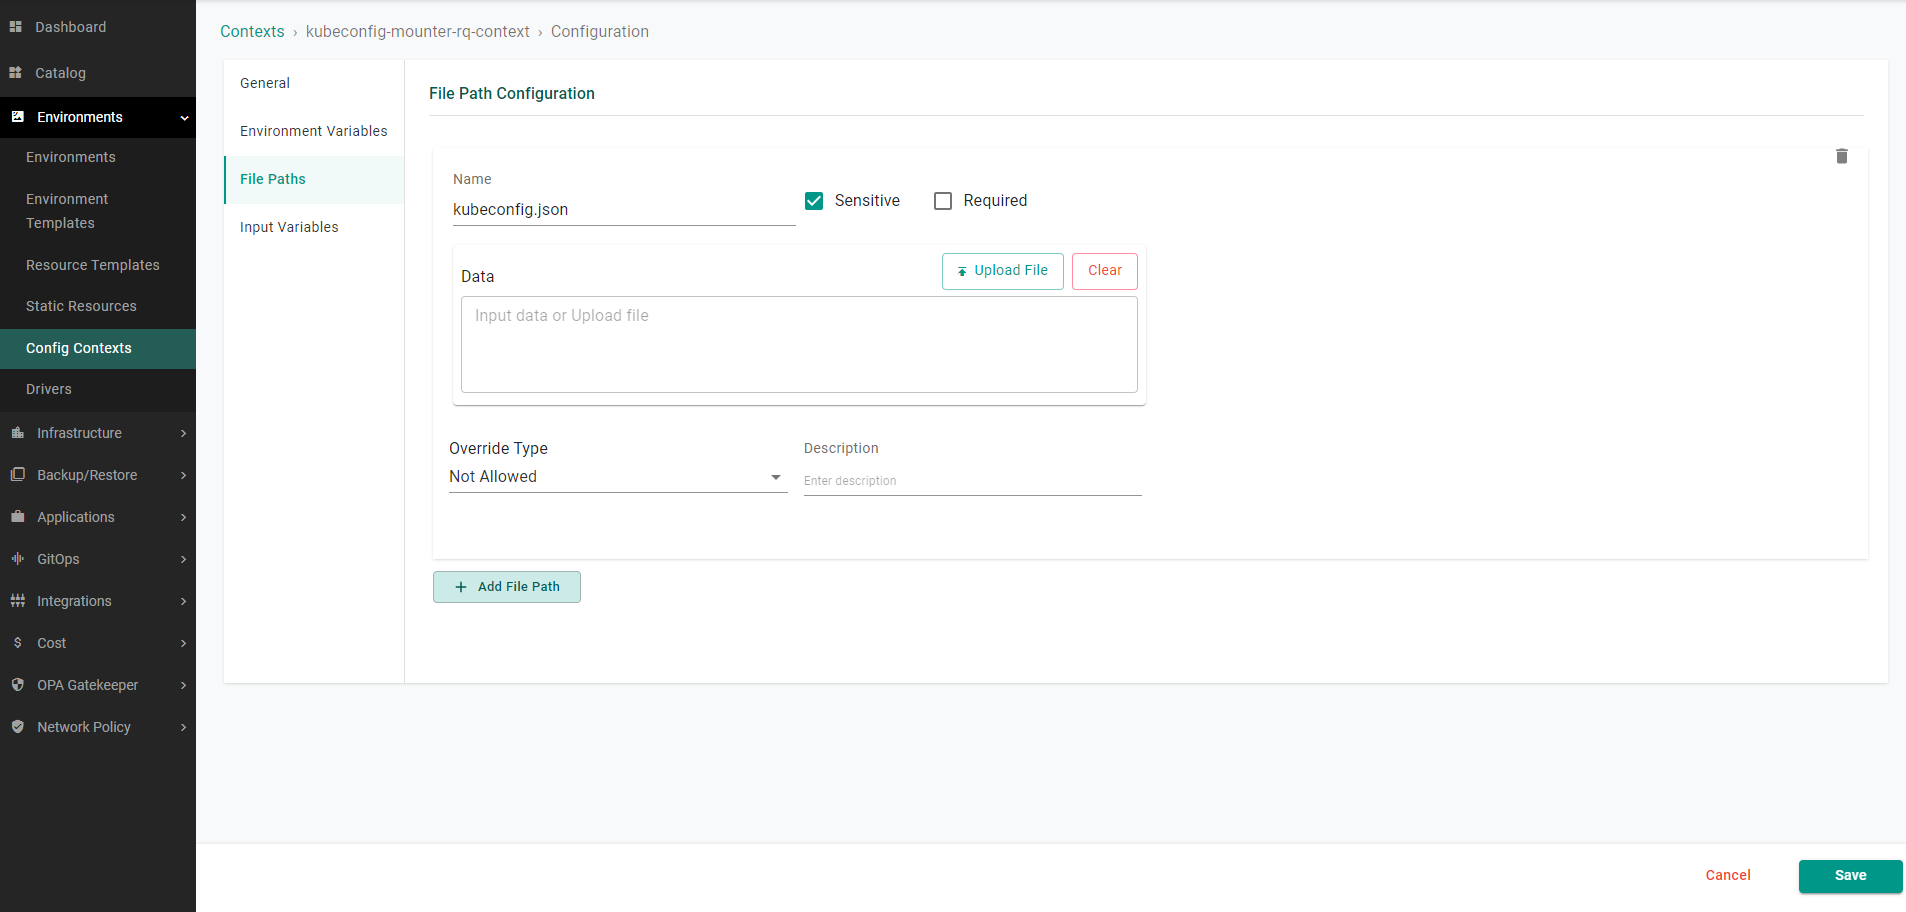Expand Integrations submenu chevron

pos(183,601)
